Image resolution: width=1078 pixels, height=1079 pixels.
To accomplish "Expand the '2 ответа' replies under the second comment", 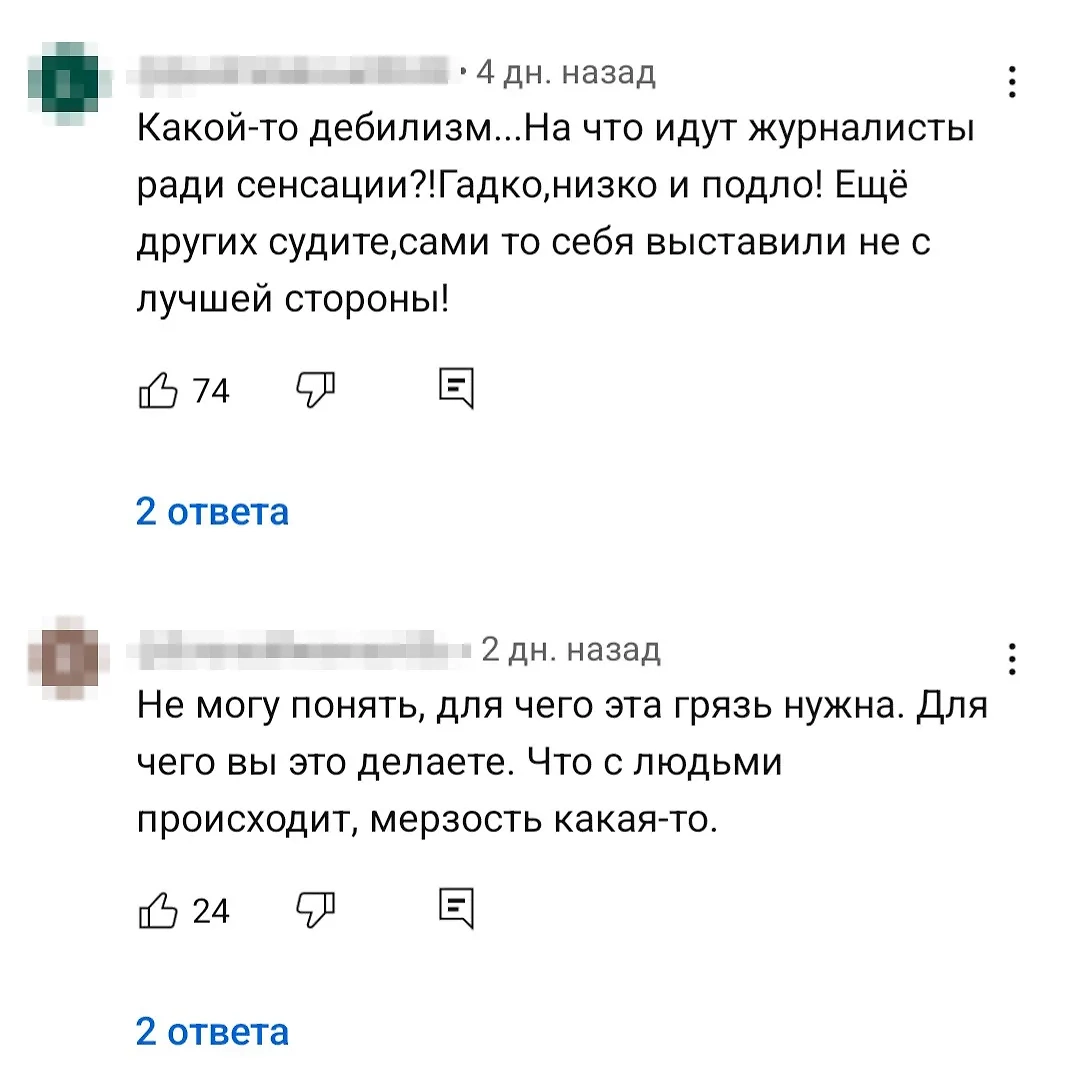I will pos(213,1030).
